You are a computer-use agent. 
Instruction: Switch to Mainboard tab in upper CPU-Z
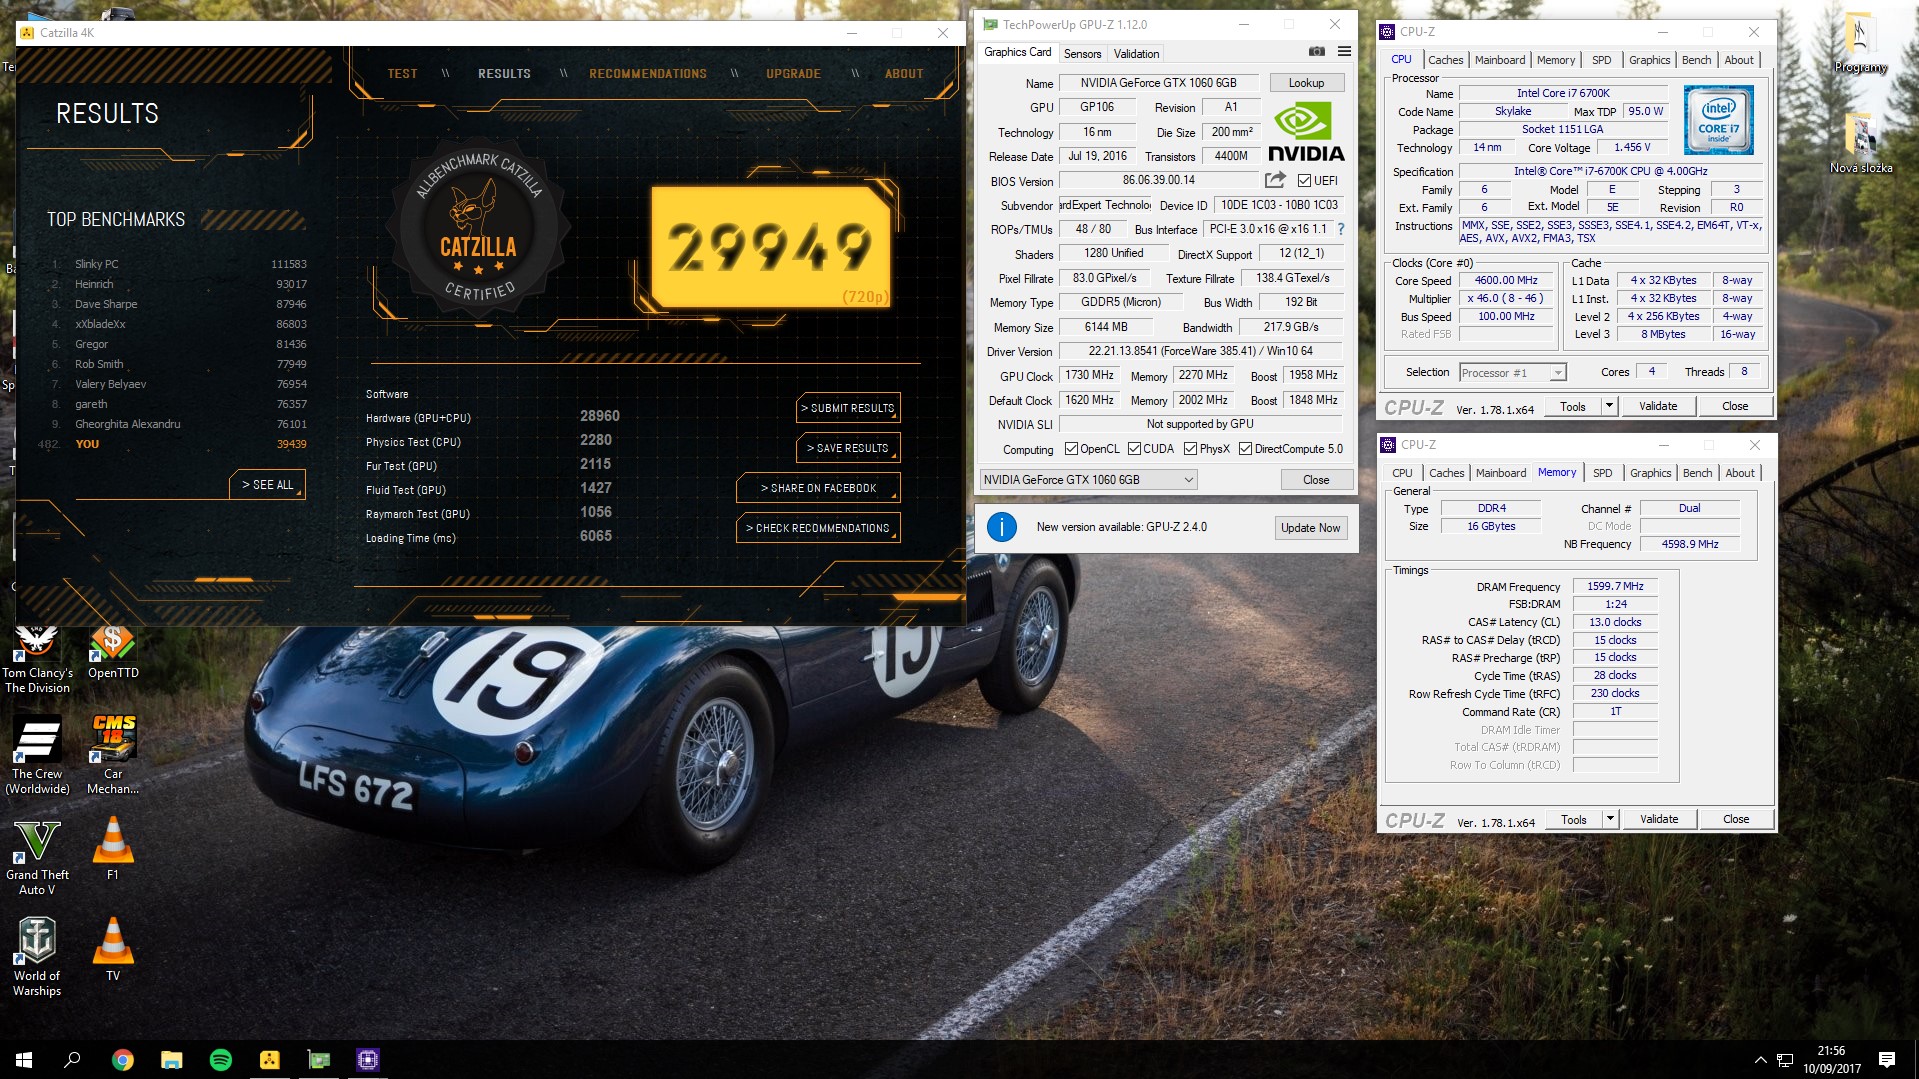point(1500,60)
